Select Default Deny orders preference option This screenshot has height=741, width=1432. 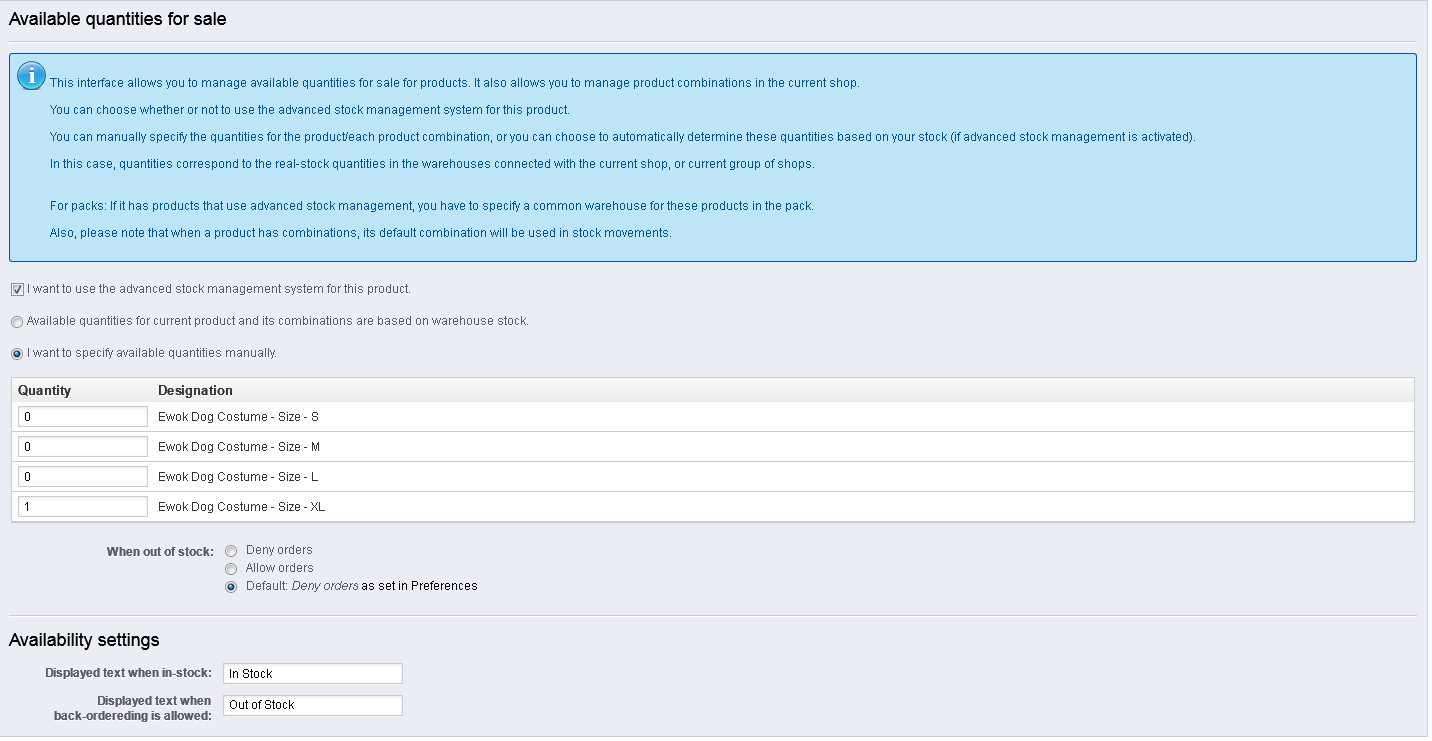231,587
